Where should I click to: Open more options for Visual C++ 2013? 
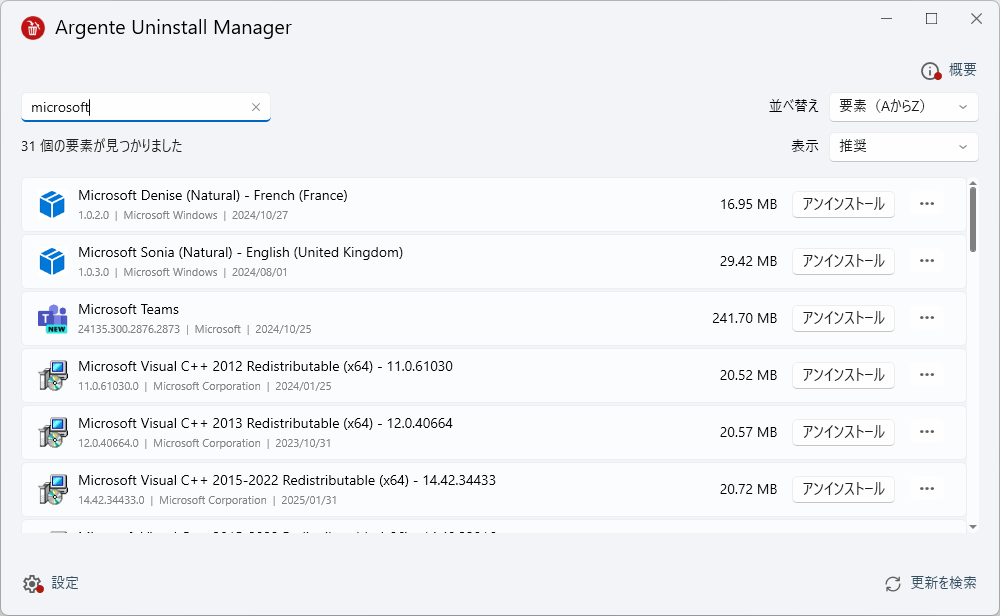coord(927,432)
